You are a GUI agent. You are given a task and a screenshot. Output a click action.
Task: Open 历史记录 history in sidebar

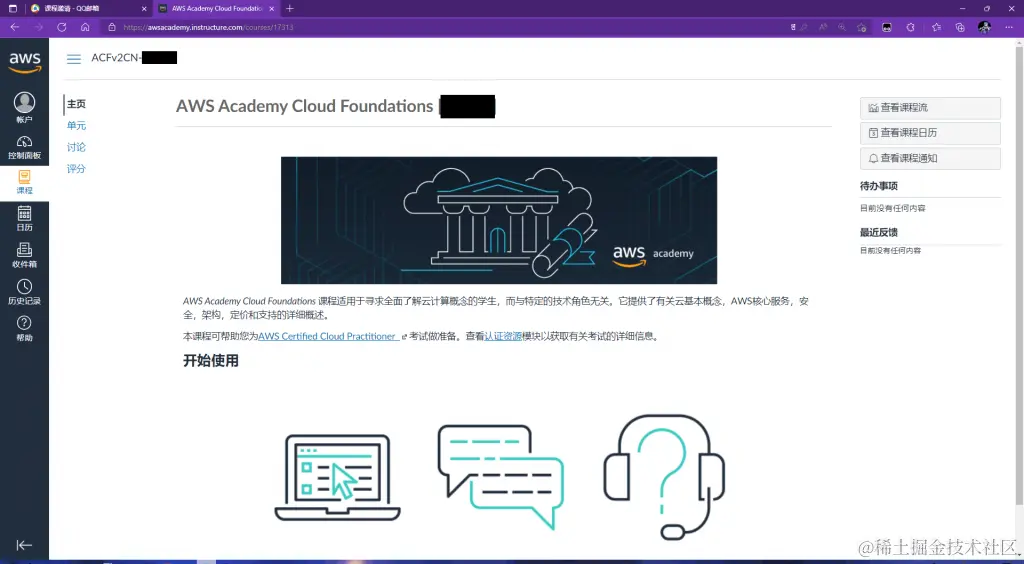point(24,293)
